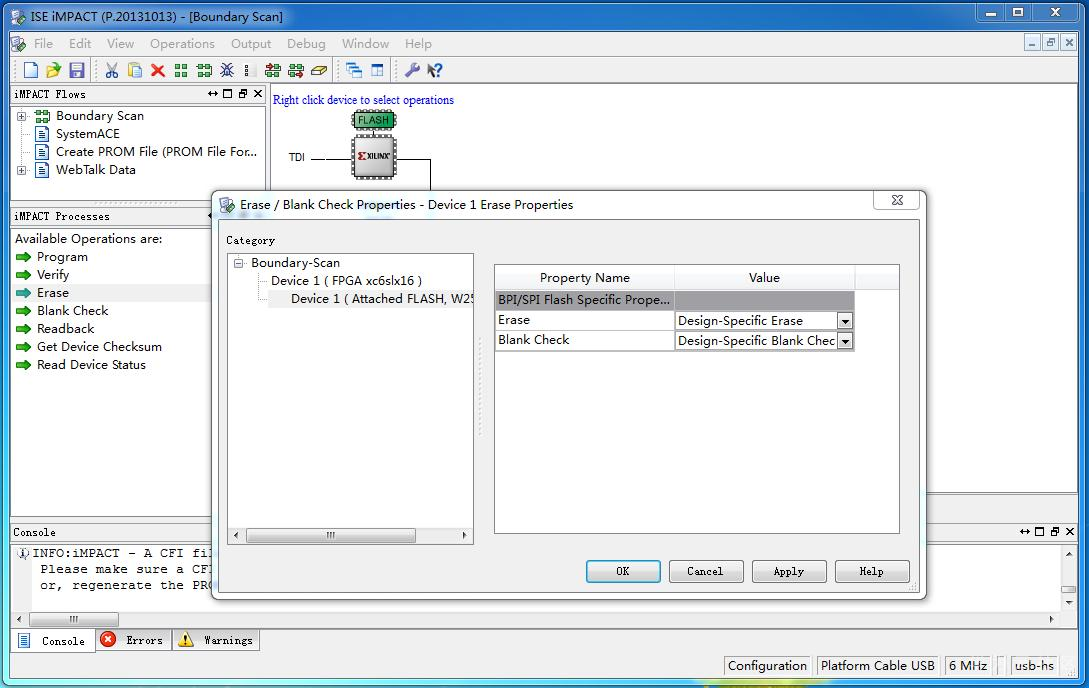The width and height of the screenshot is (1089, 688).
Task: Collapse the Boundary-Scan category tree
Action: point(239,263)
